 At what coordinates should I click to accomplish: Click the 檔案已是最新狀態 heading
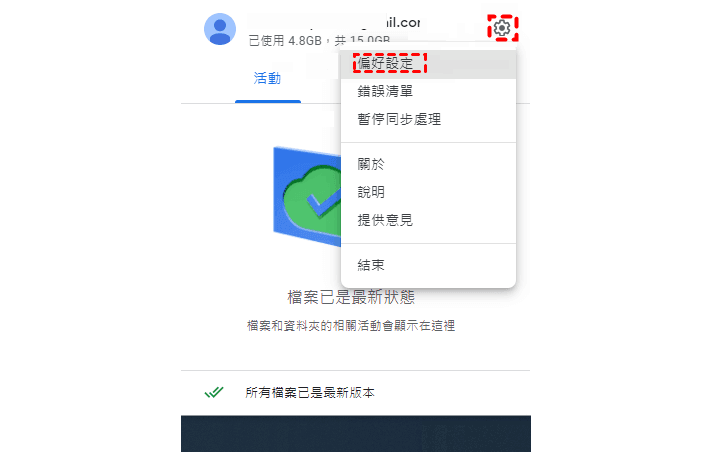(351, 297)
